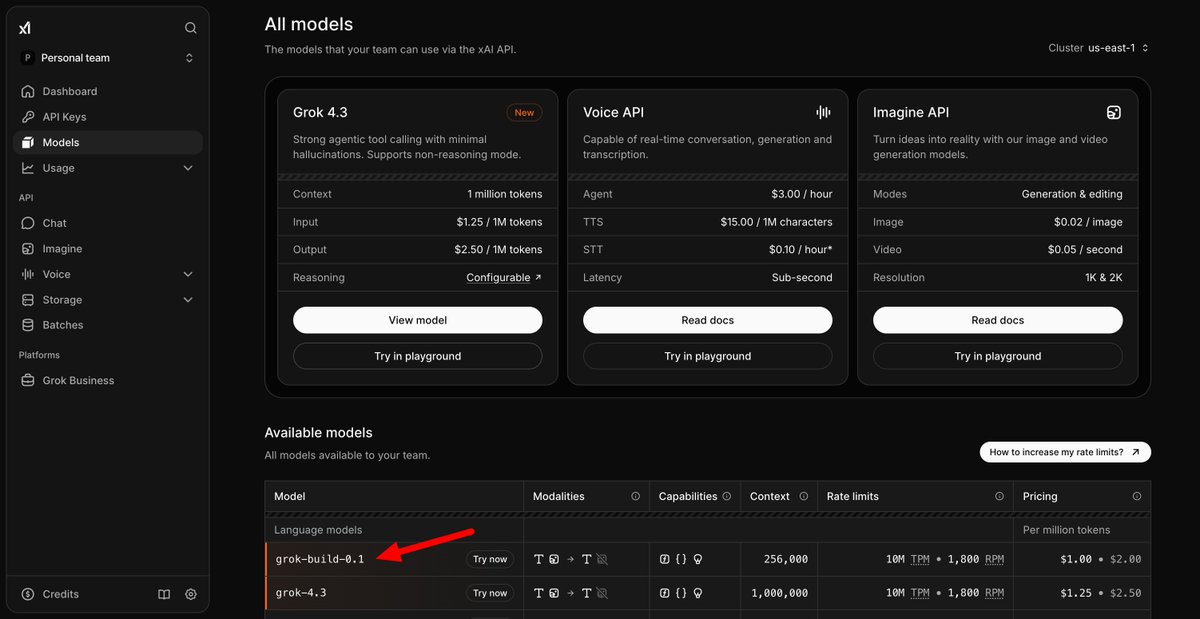The height and width of the screenshot is (619, 1200).
Task: Click Try in playground on Grok 4.3 card
Action: tap(417, 356)
